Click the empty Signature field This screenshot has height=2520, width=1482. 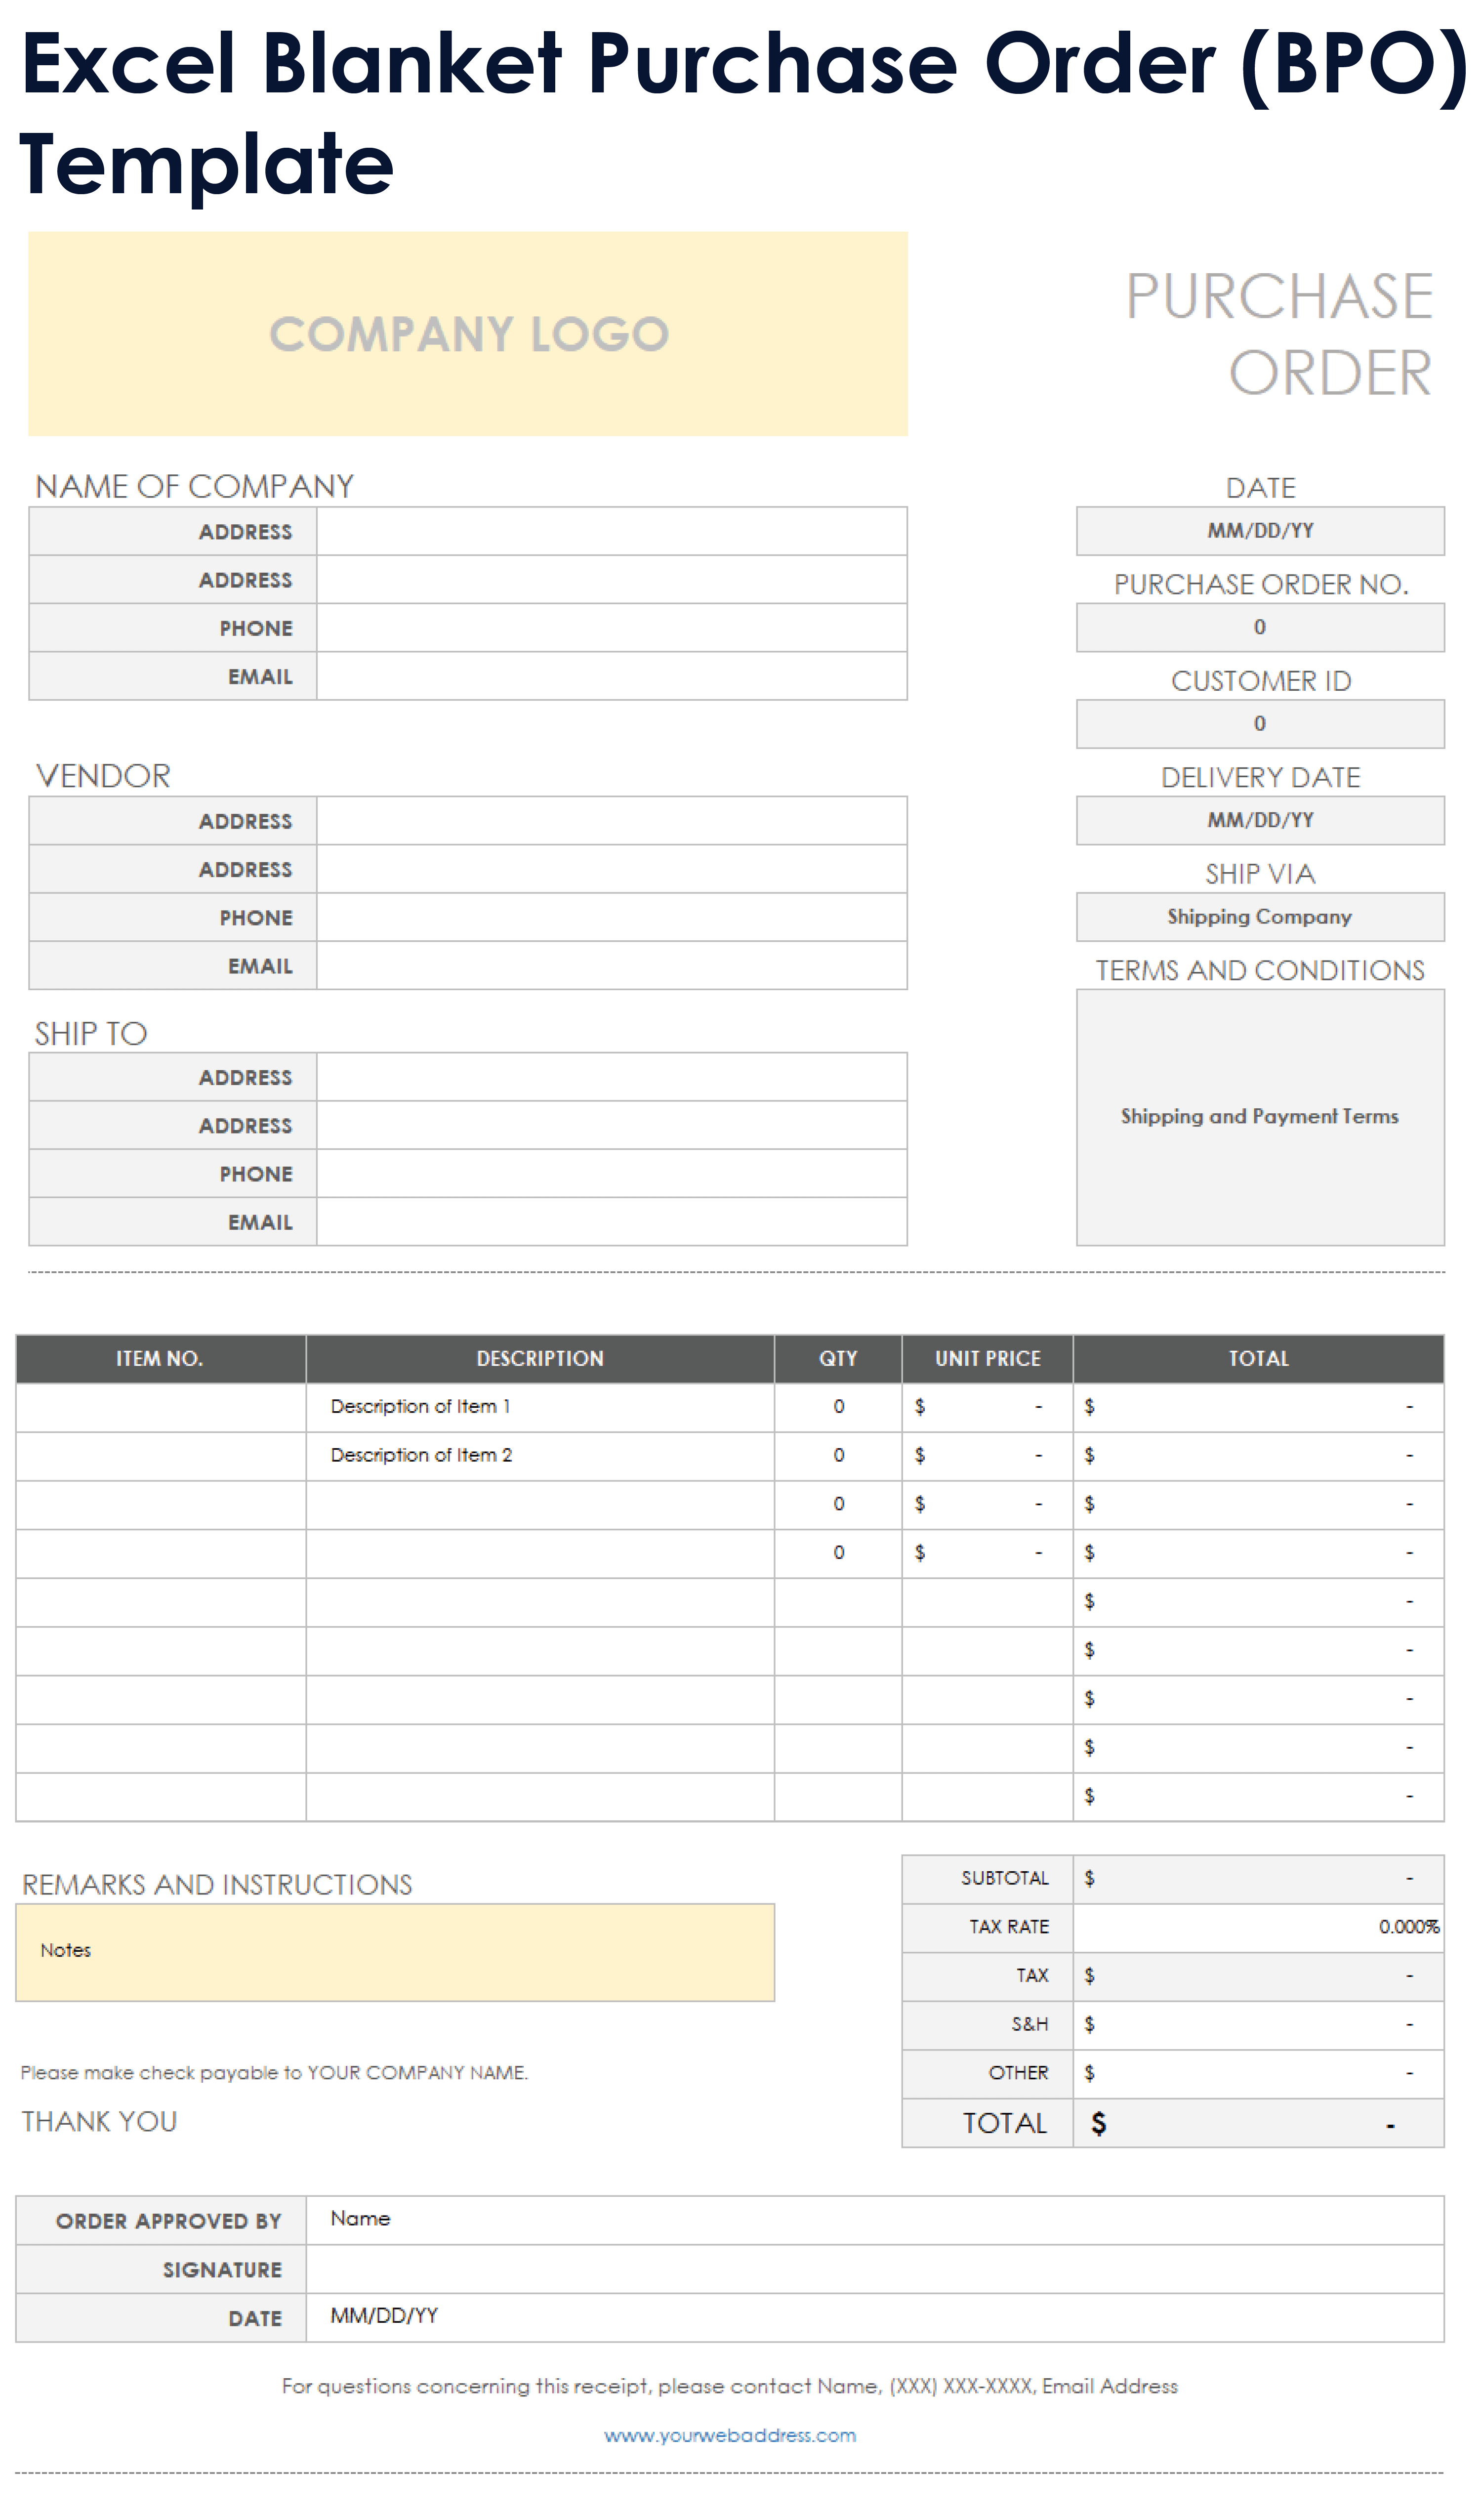[875, 2269]
